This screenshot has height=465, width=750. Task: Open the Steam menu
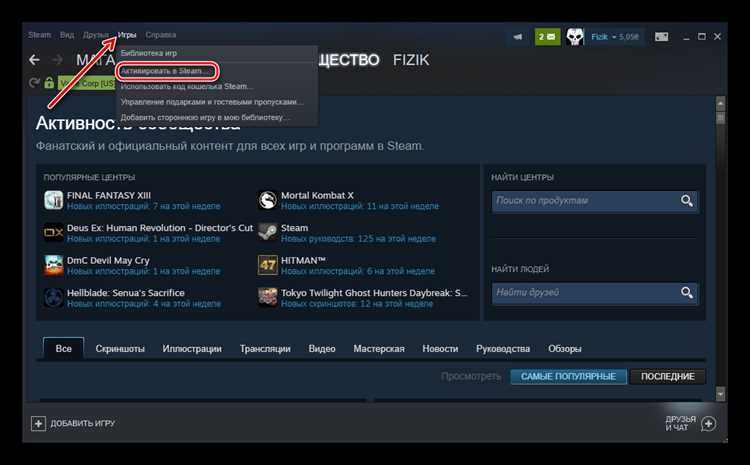tap(39, 35)
